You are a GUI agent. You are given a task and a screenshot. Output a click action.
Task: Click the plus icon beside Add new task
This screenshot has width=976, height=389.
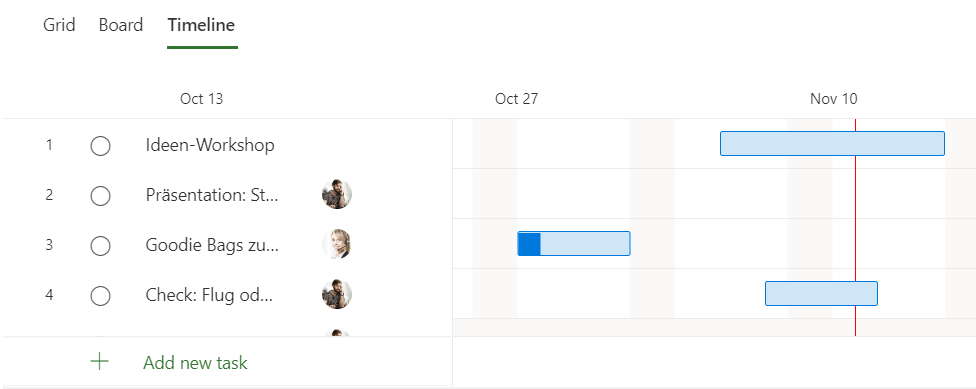(100, 362)
